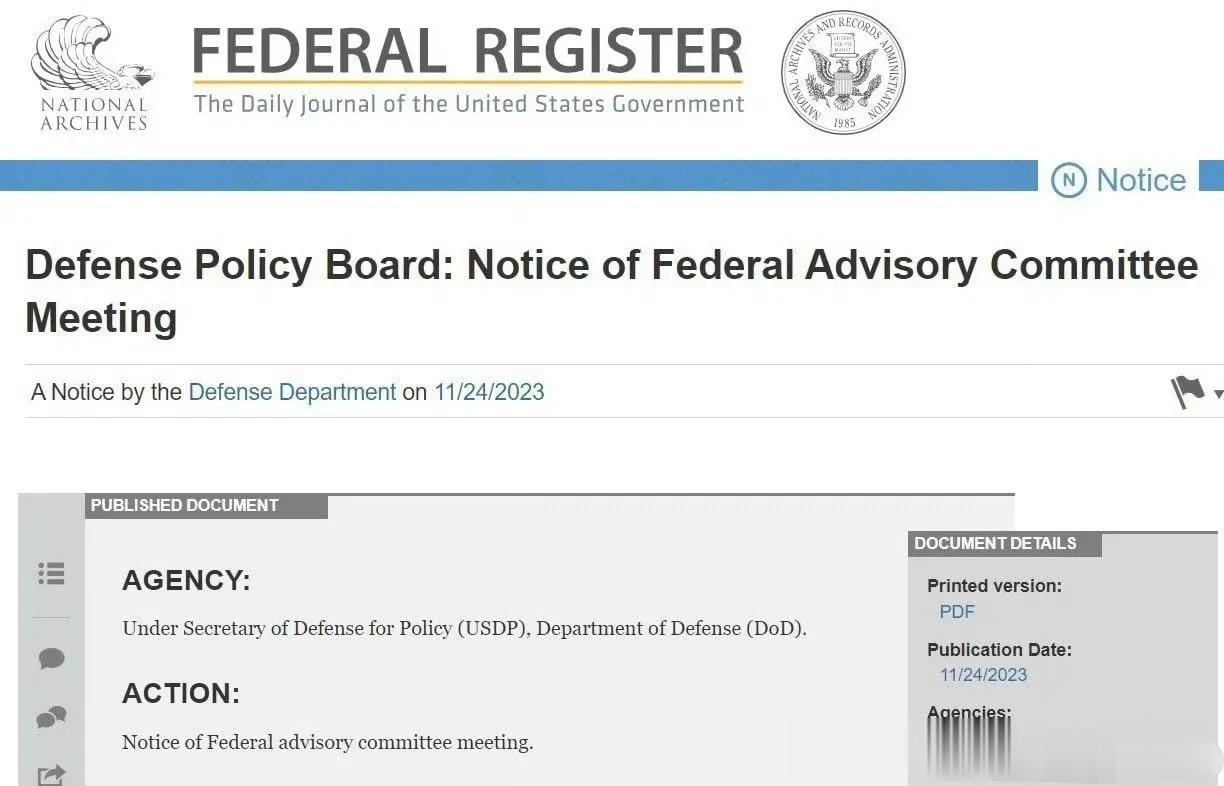This screenshot has width=1224, height=786.
Task: Click the single speech bubble comment icon
Action: [x=51, y=658]
